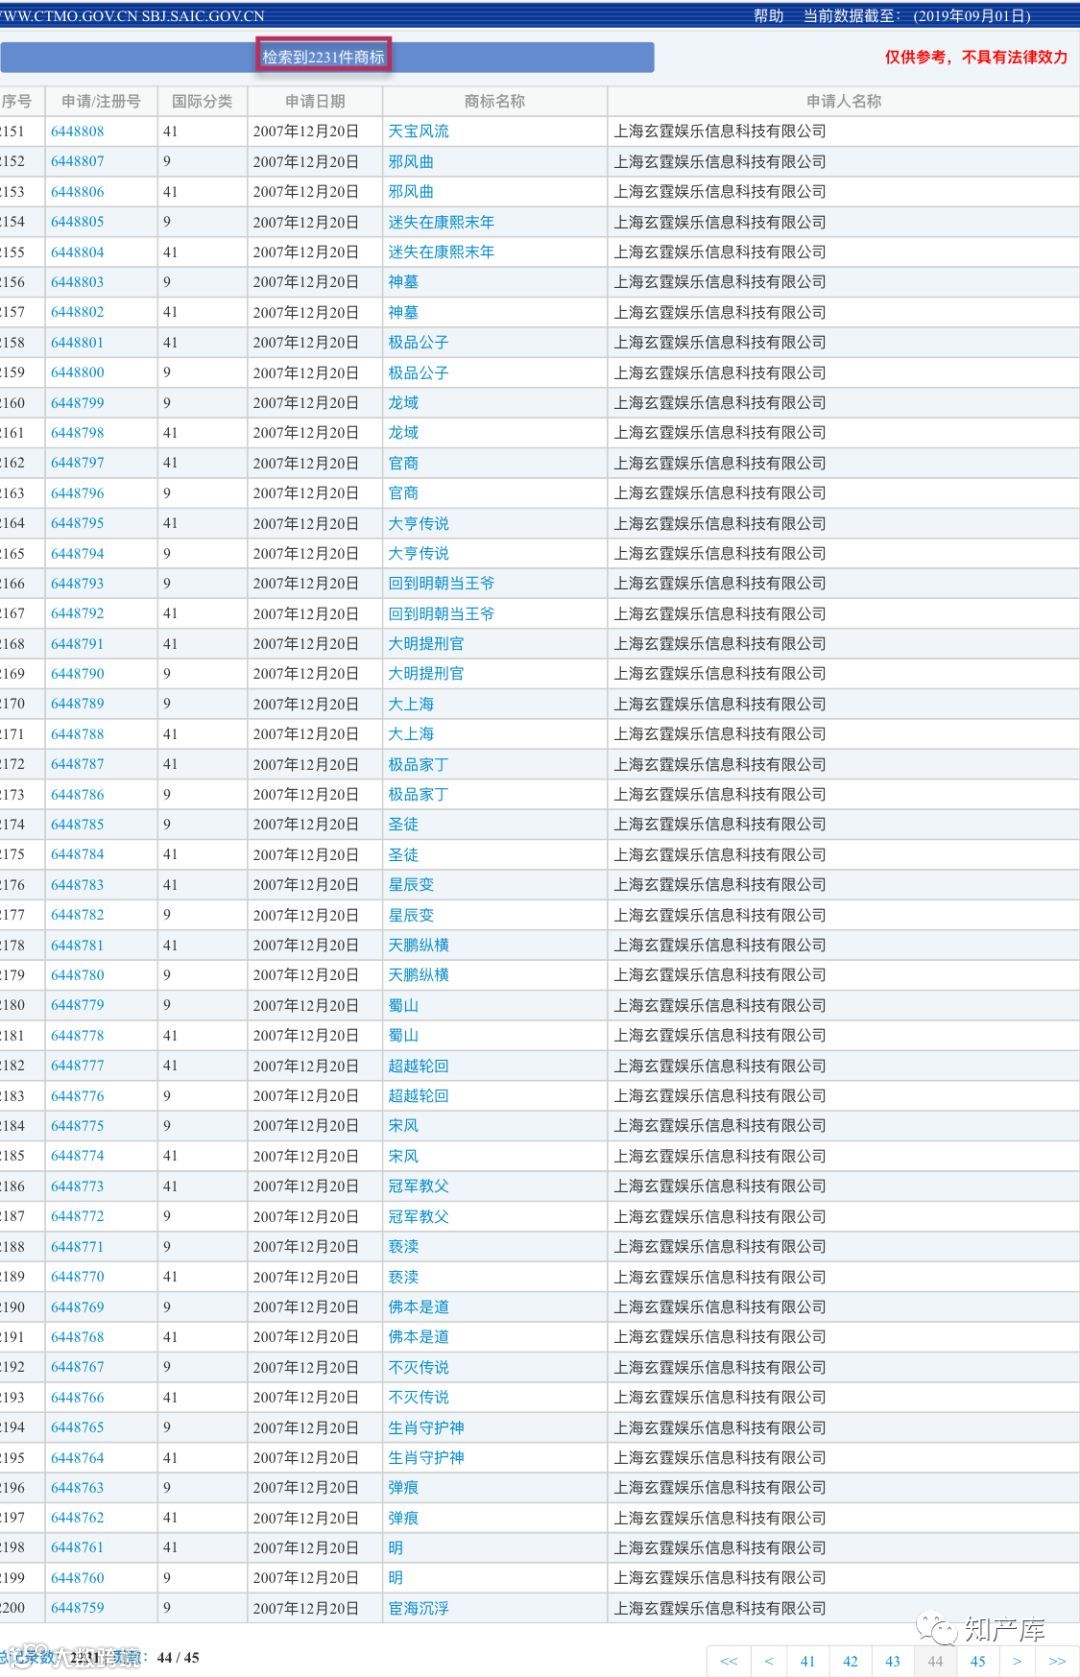Go to next page with > button

1017,1661
